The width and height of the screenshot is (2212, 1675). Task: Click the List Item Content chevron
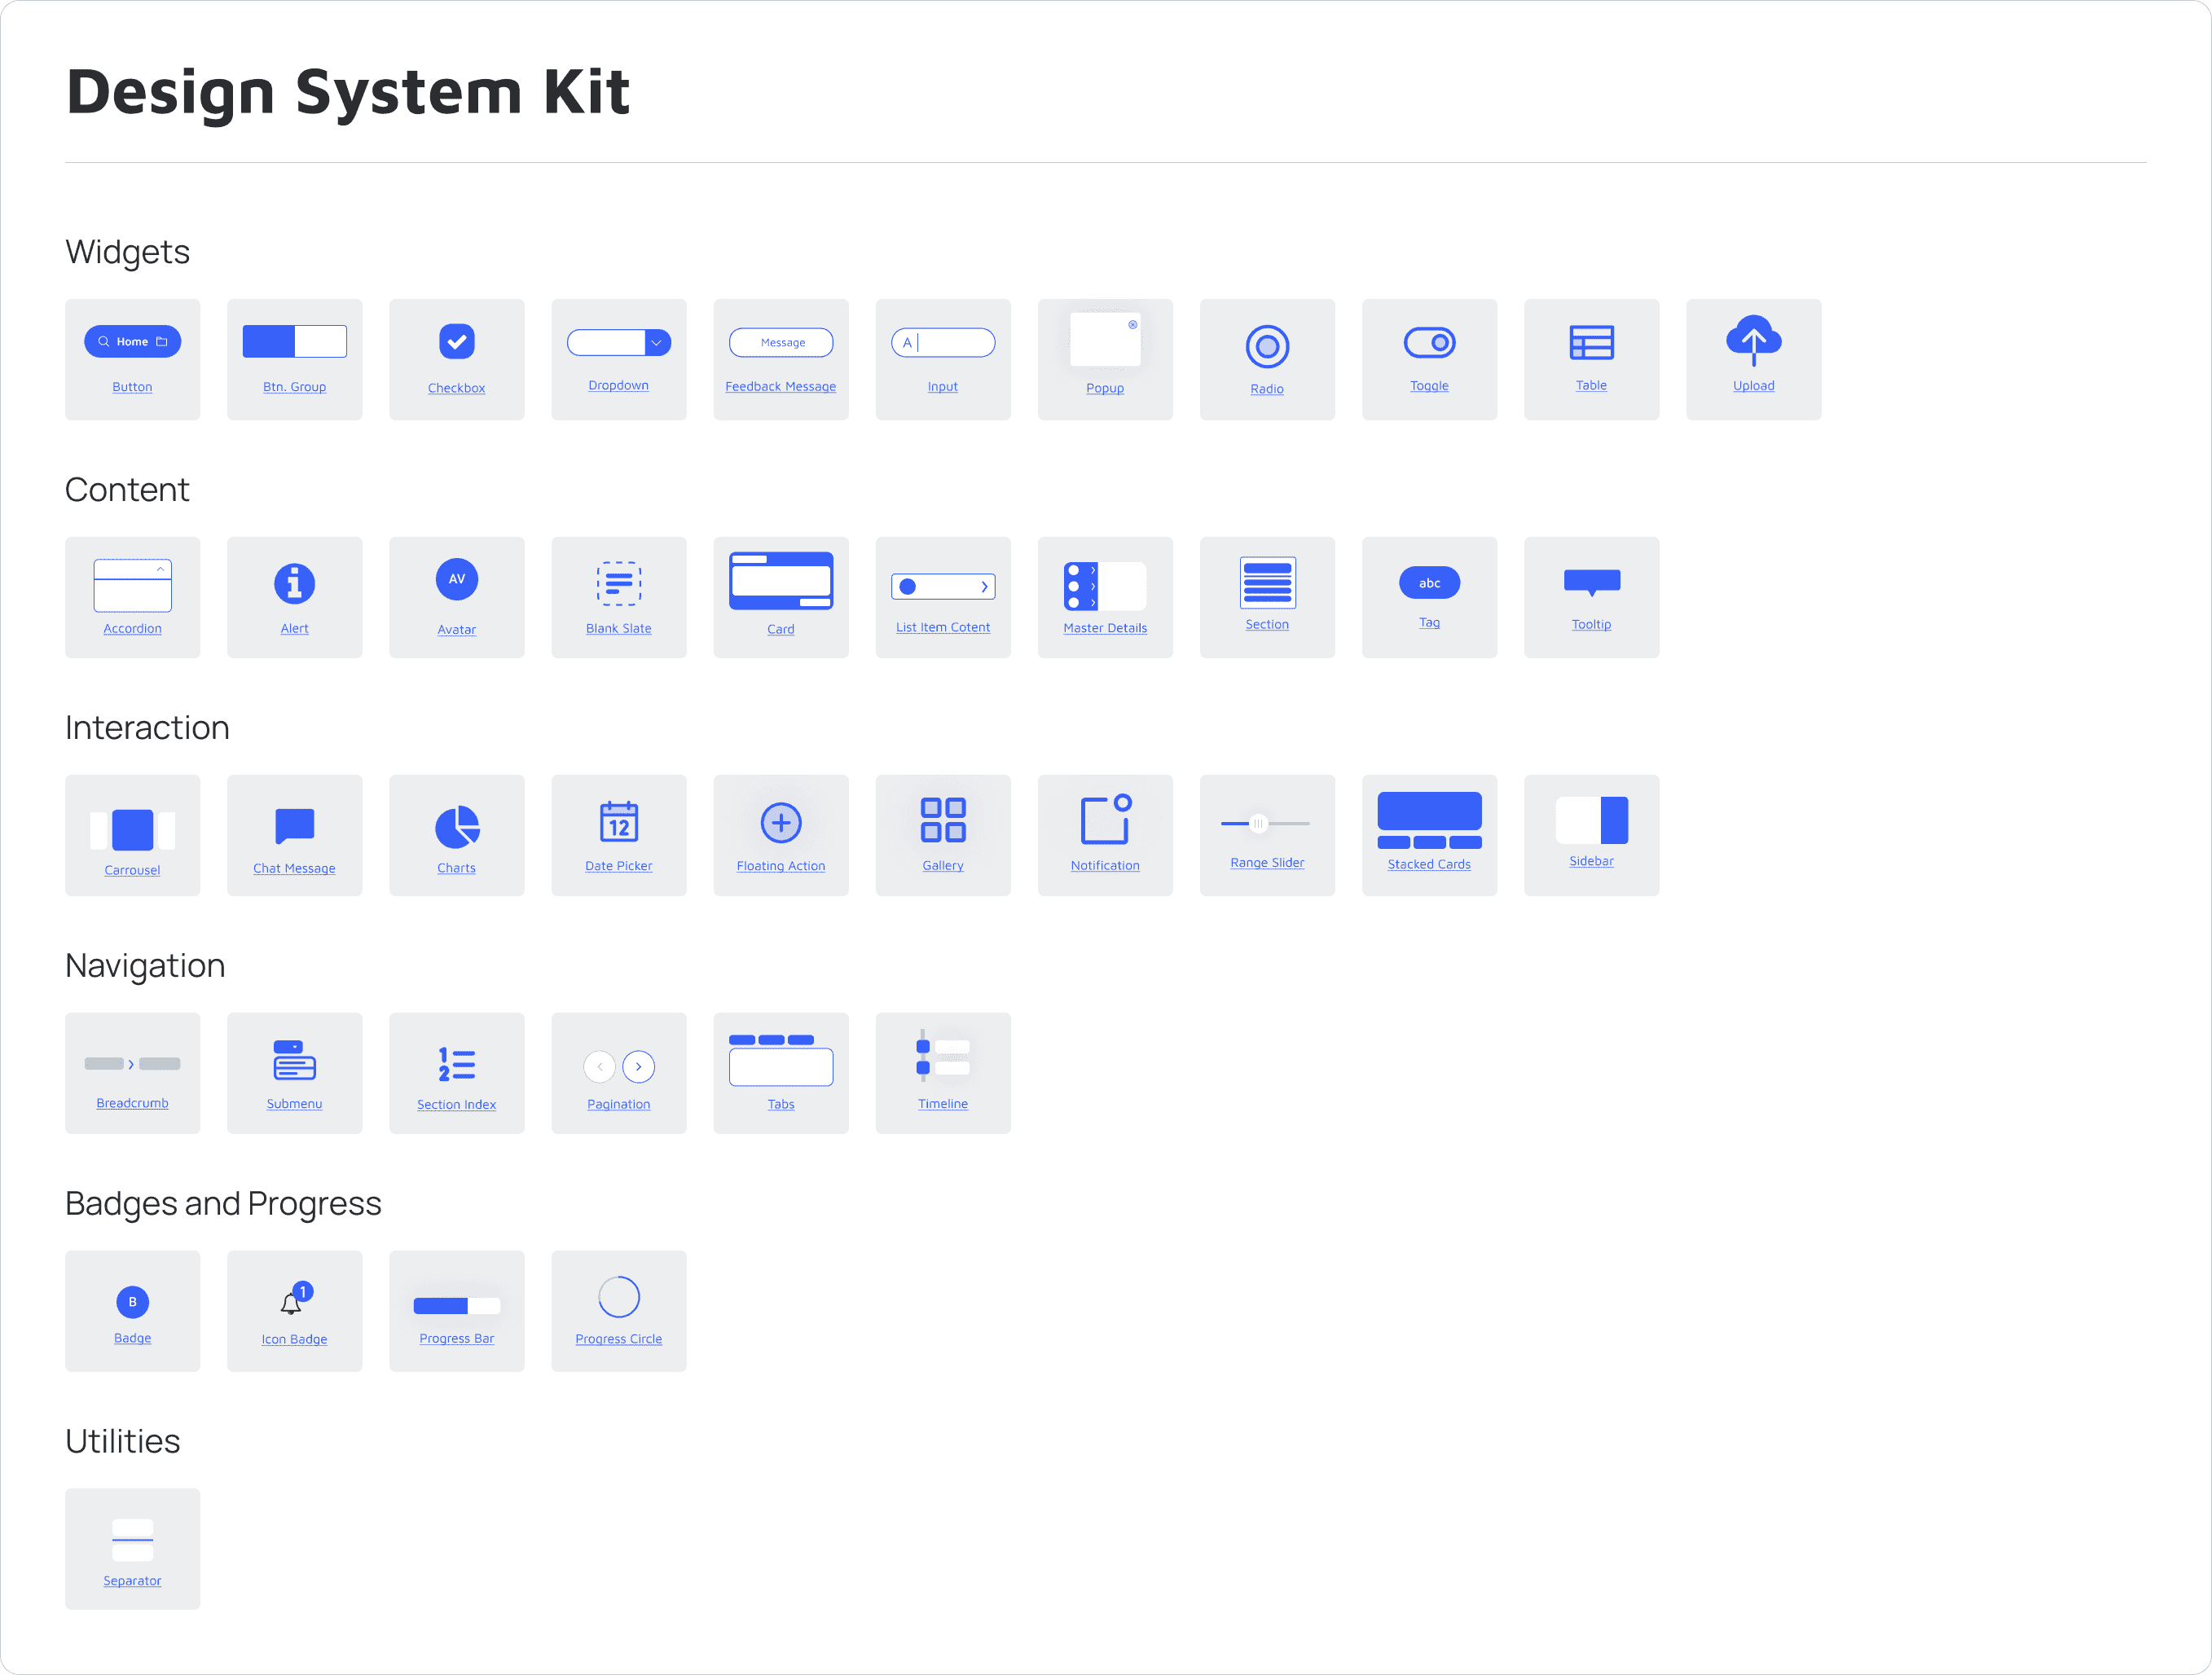[984, 587]
